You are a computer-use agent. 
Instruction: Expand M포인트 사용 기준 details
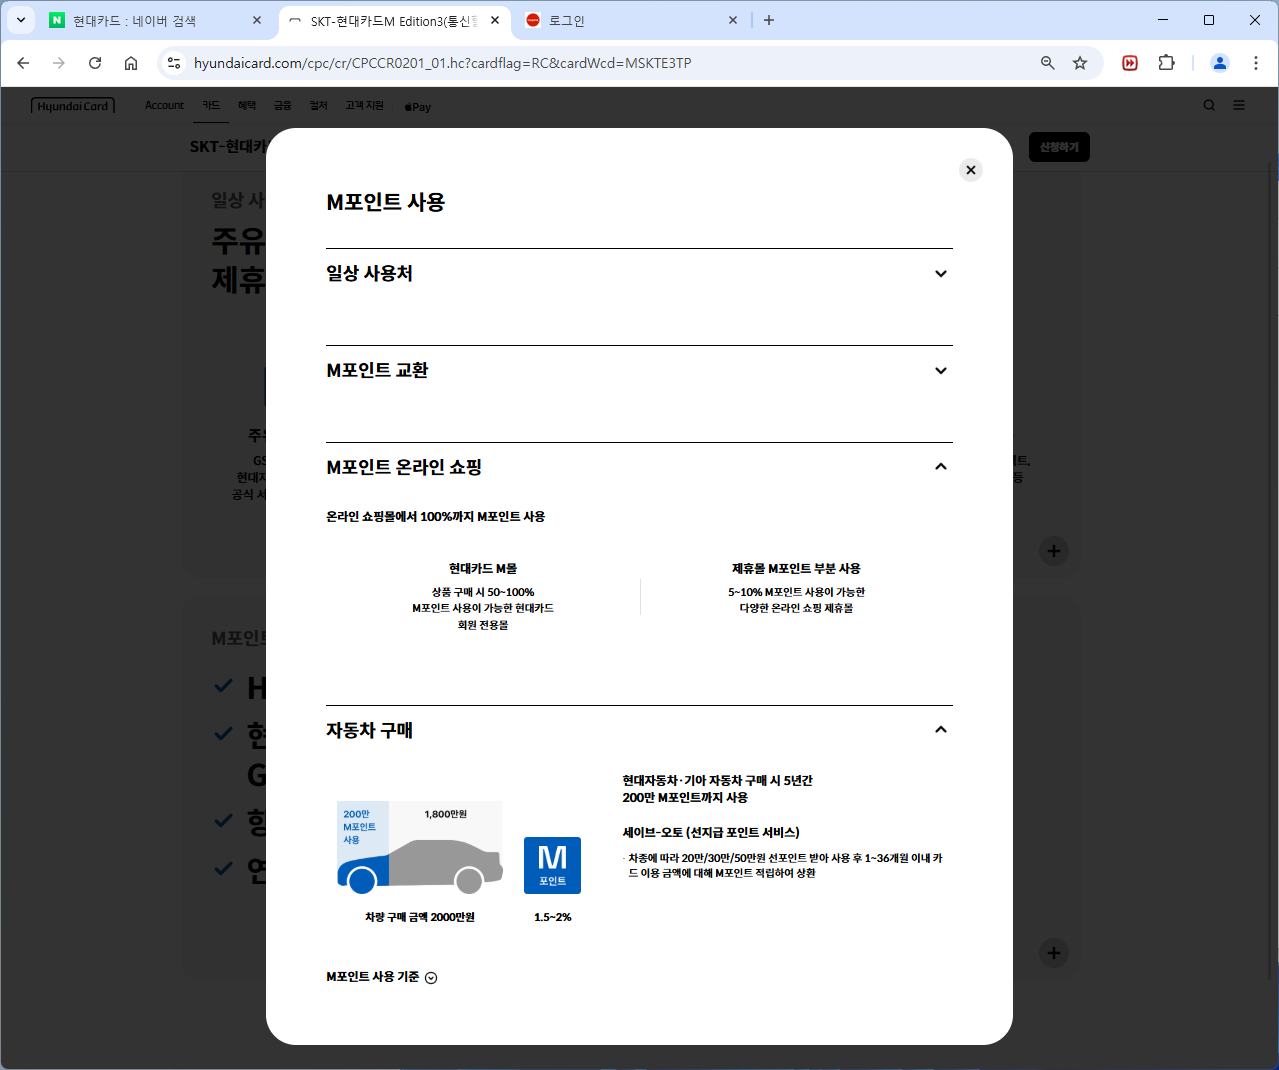pyautogui.click(x=382, y=977)
